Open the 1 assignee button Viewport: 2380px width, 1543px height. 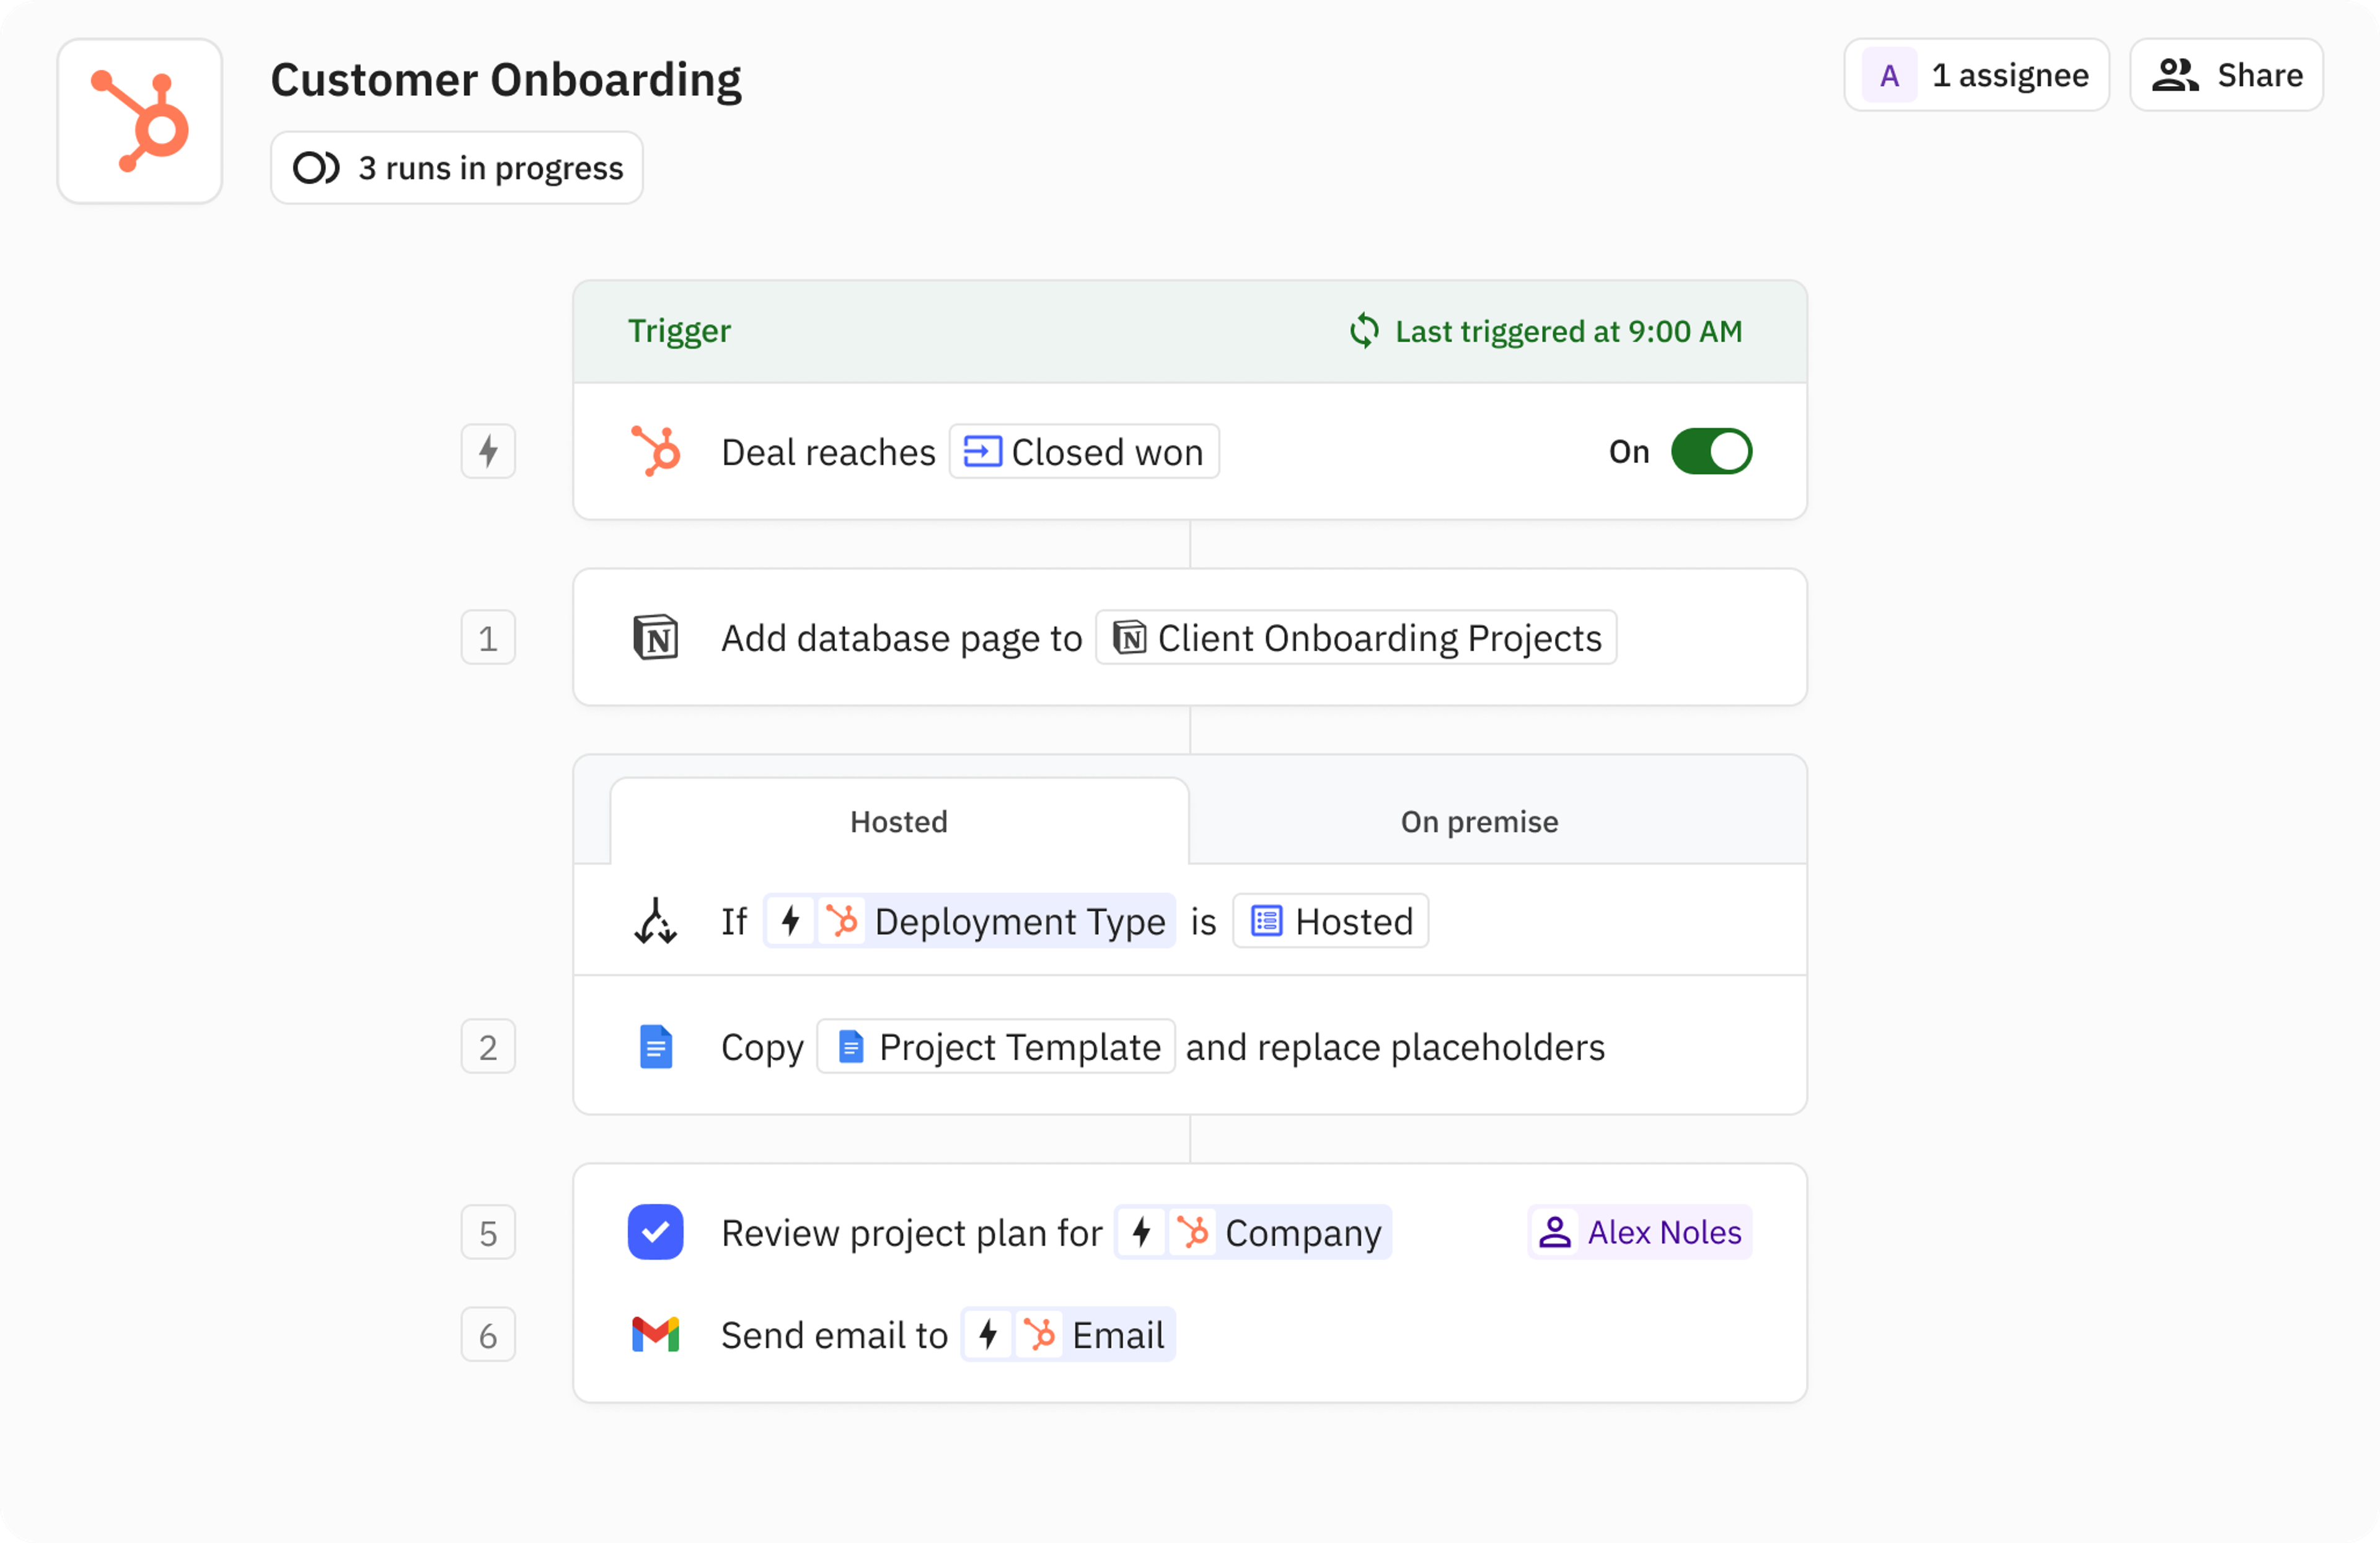click(1976, 75)
